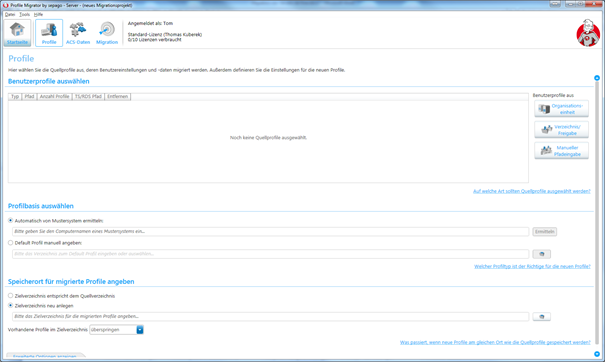
Task: Select Zielverzeichnis neu anlegen option
Action: click(x=10, y=305)
